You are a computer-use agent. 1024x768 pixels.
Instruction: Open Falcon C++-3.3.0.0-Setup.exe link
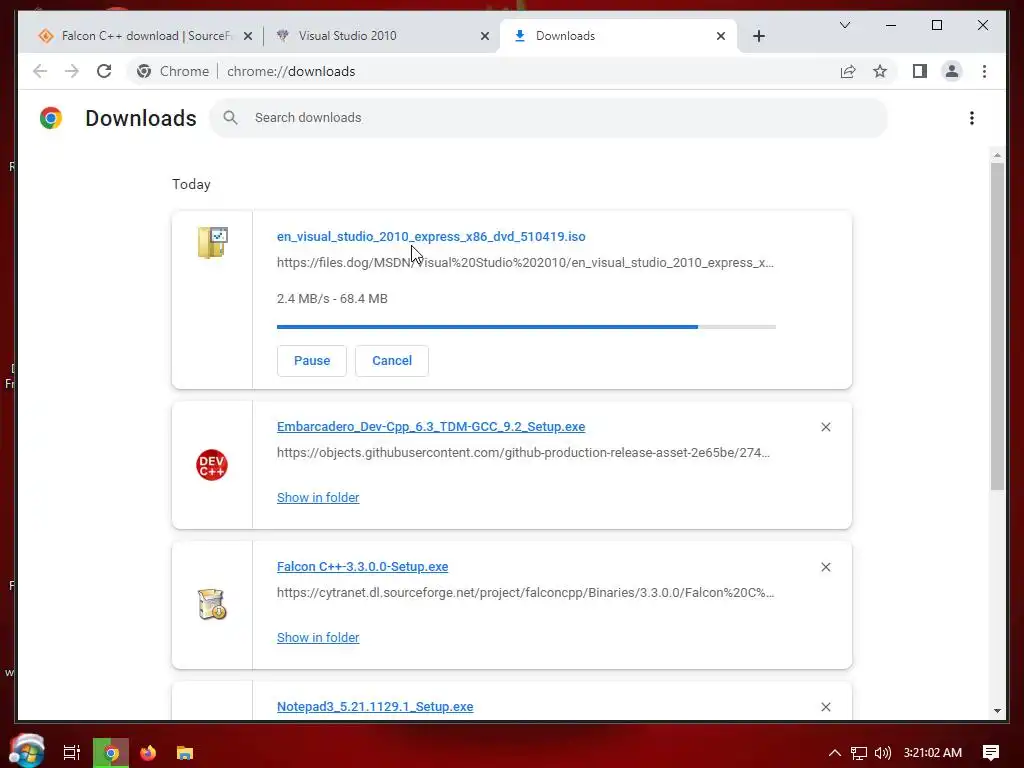pos(362,567)
